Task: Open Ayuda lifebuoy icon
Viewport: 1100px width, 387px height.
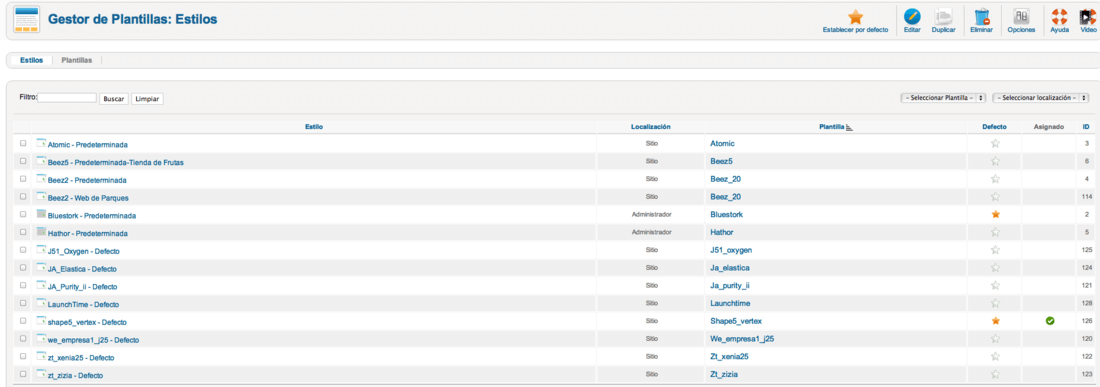Action: [x=1059, y=17]
